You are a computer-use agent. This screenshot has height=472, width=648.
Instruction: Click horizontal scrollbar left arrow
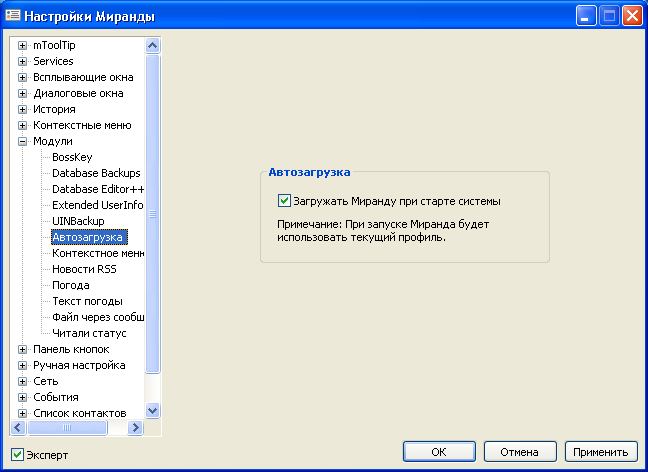click(18, 427)
